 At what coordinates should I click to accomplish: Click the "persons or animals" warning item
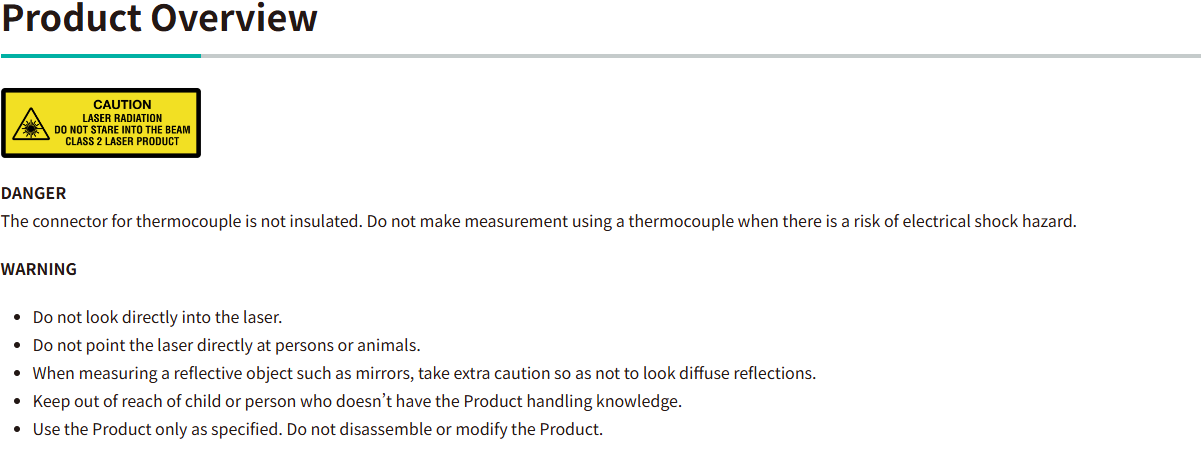226,345
